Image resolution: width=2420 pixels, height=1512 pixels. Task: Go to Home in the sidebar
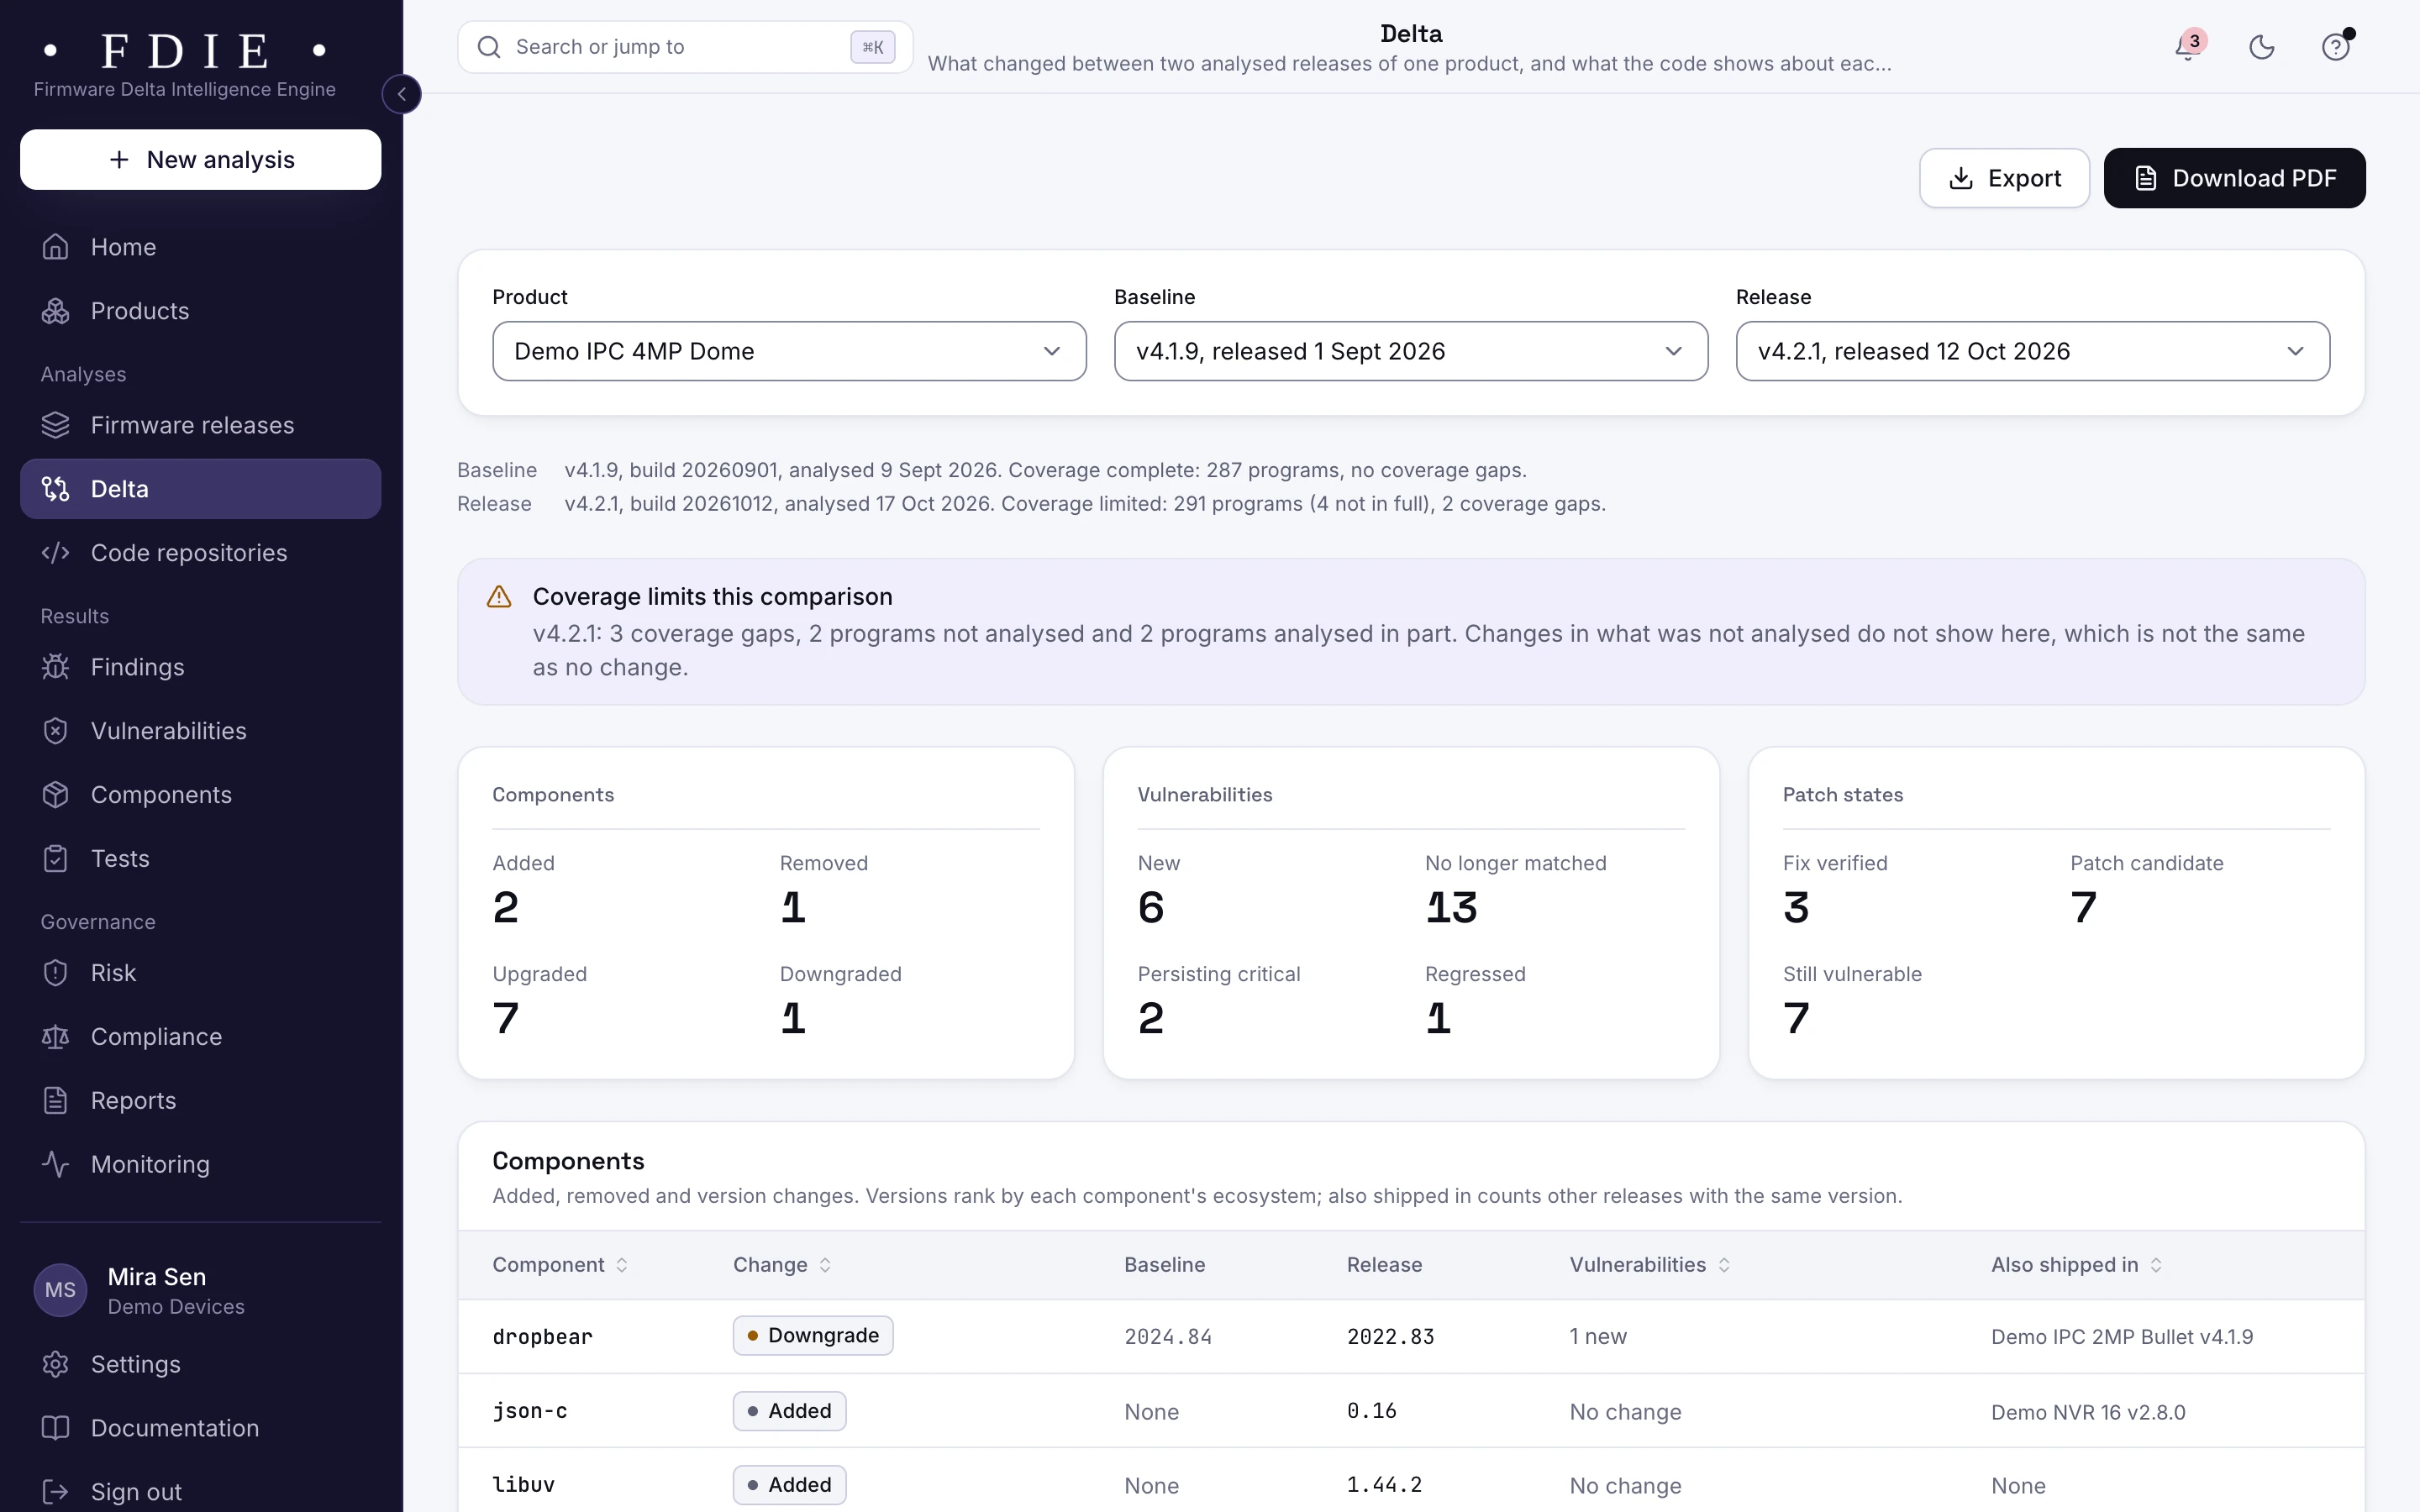201,247
